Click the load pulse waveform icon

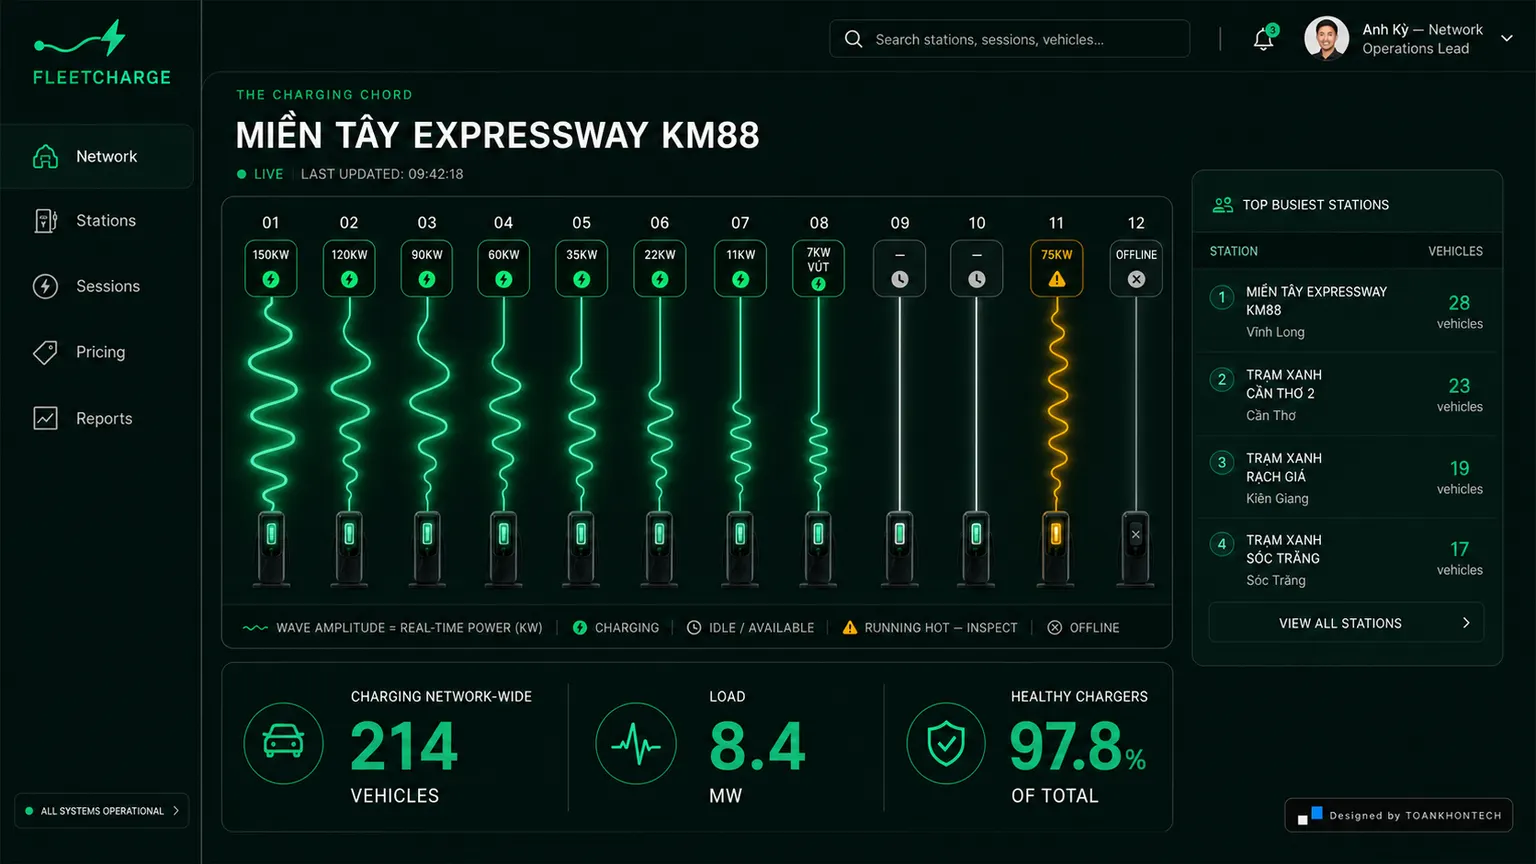[x=636, y=743]
